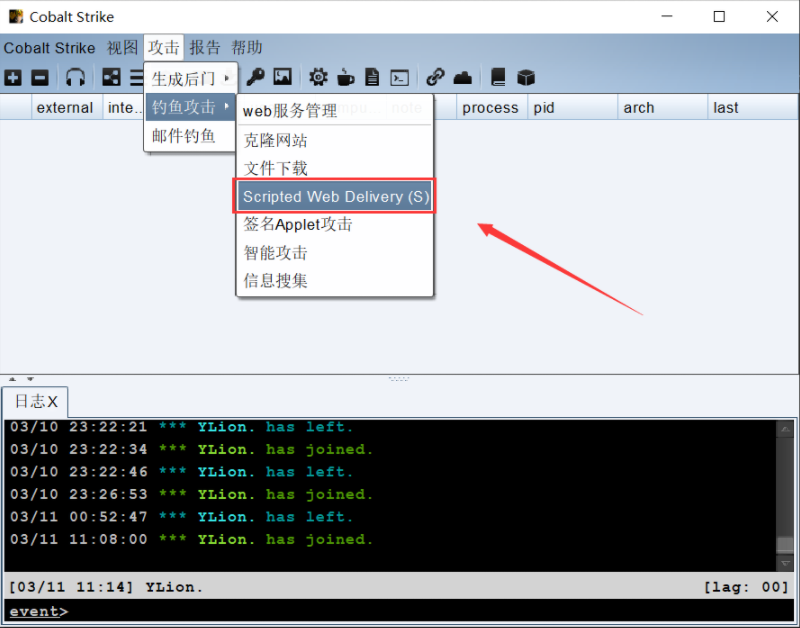Click the split pane collapse-up arrow
The width and height of the screenshot is (800, 628).
pos(13,379)
